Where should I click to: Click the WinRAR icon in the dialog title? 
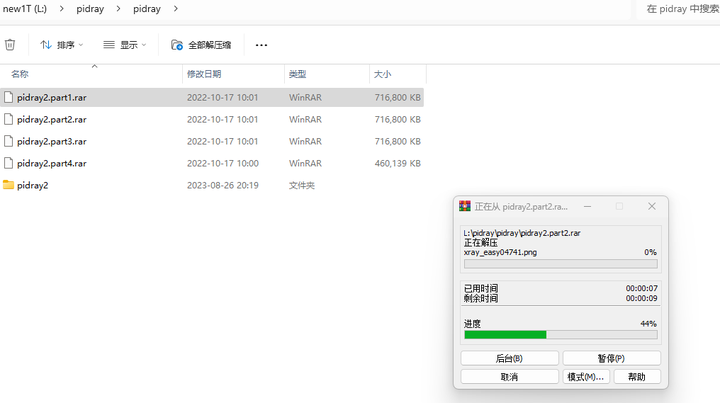(465, 206)
